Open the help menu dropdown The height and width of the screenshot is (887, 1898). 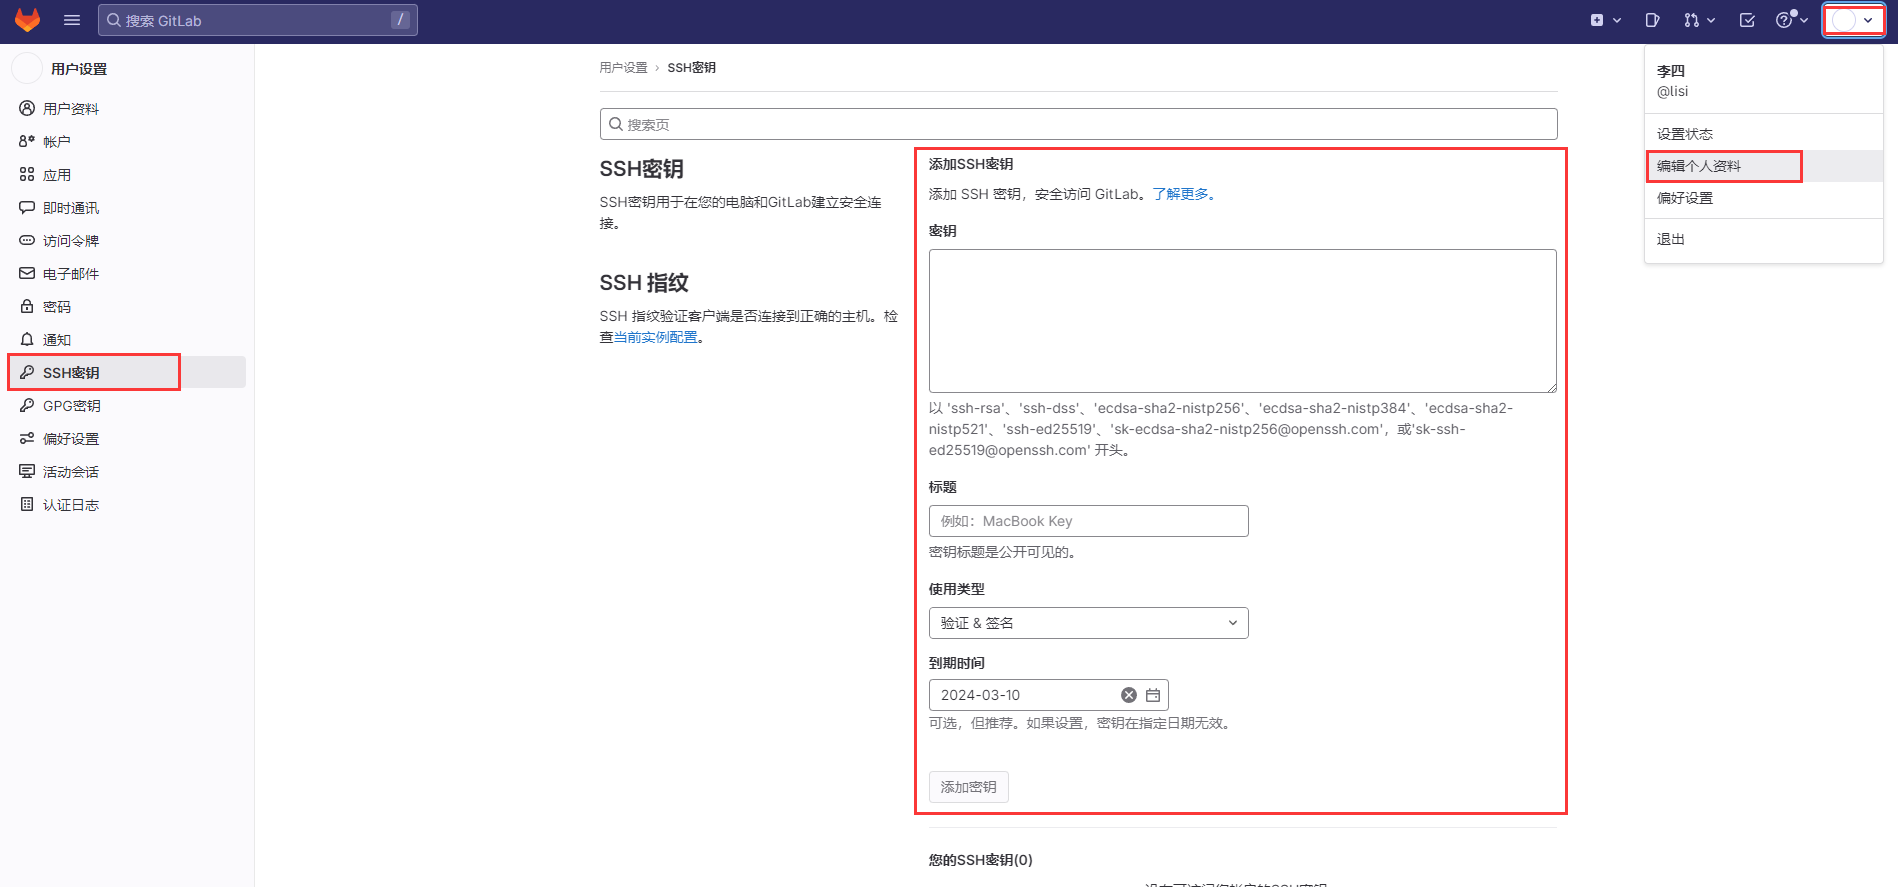point(1790,20)
